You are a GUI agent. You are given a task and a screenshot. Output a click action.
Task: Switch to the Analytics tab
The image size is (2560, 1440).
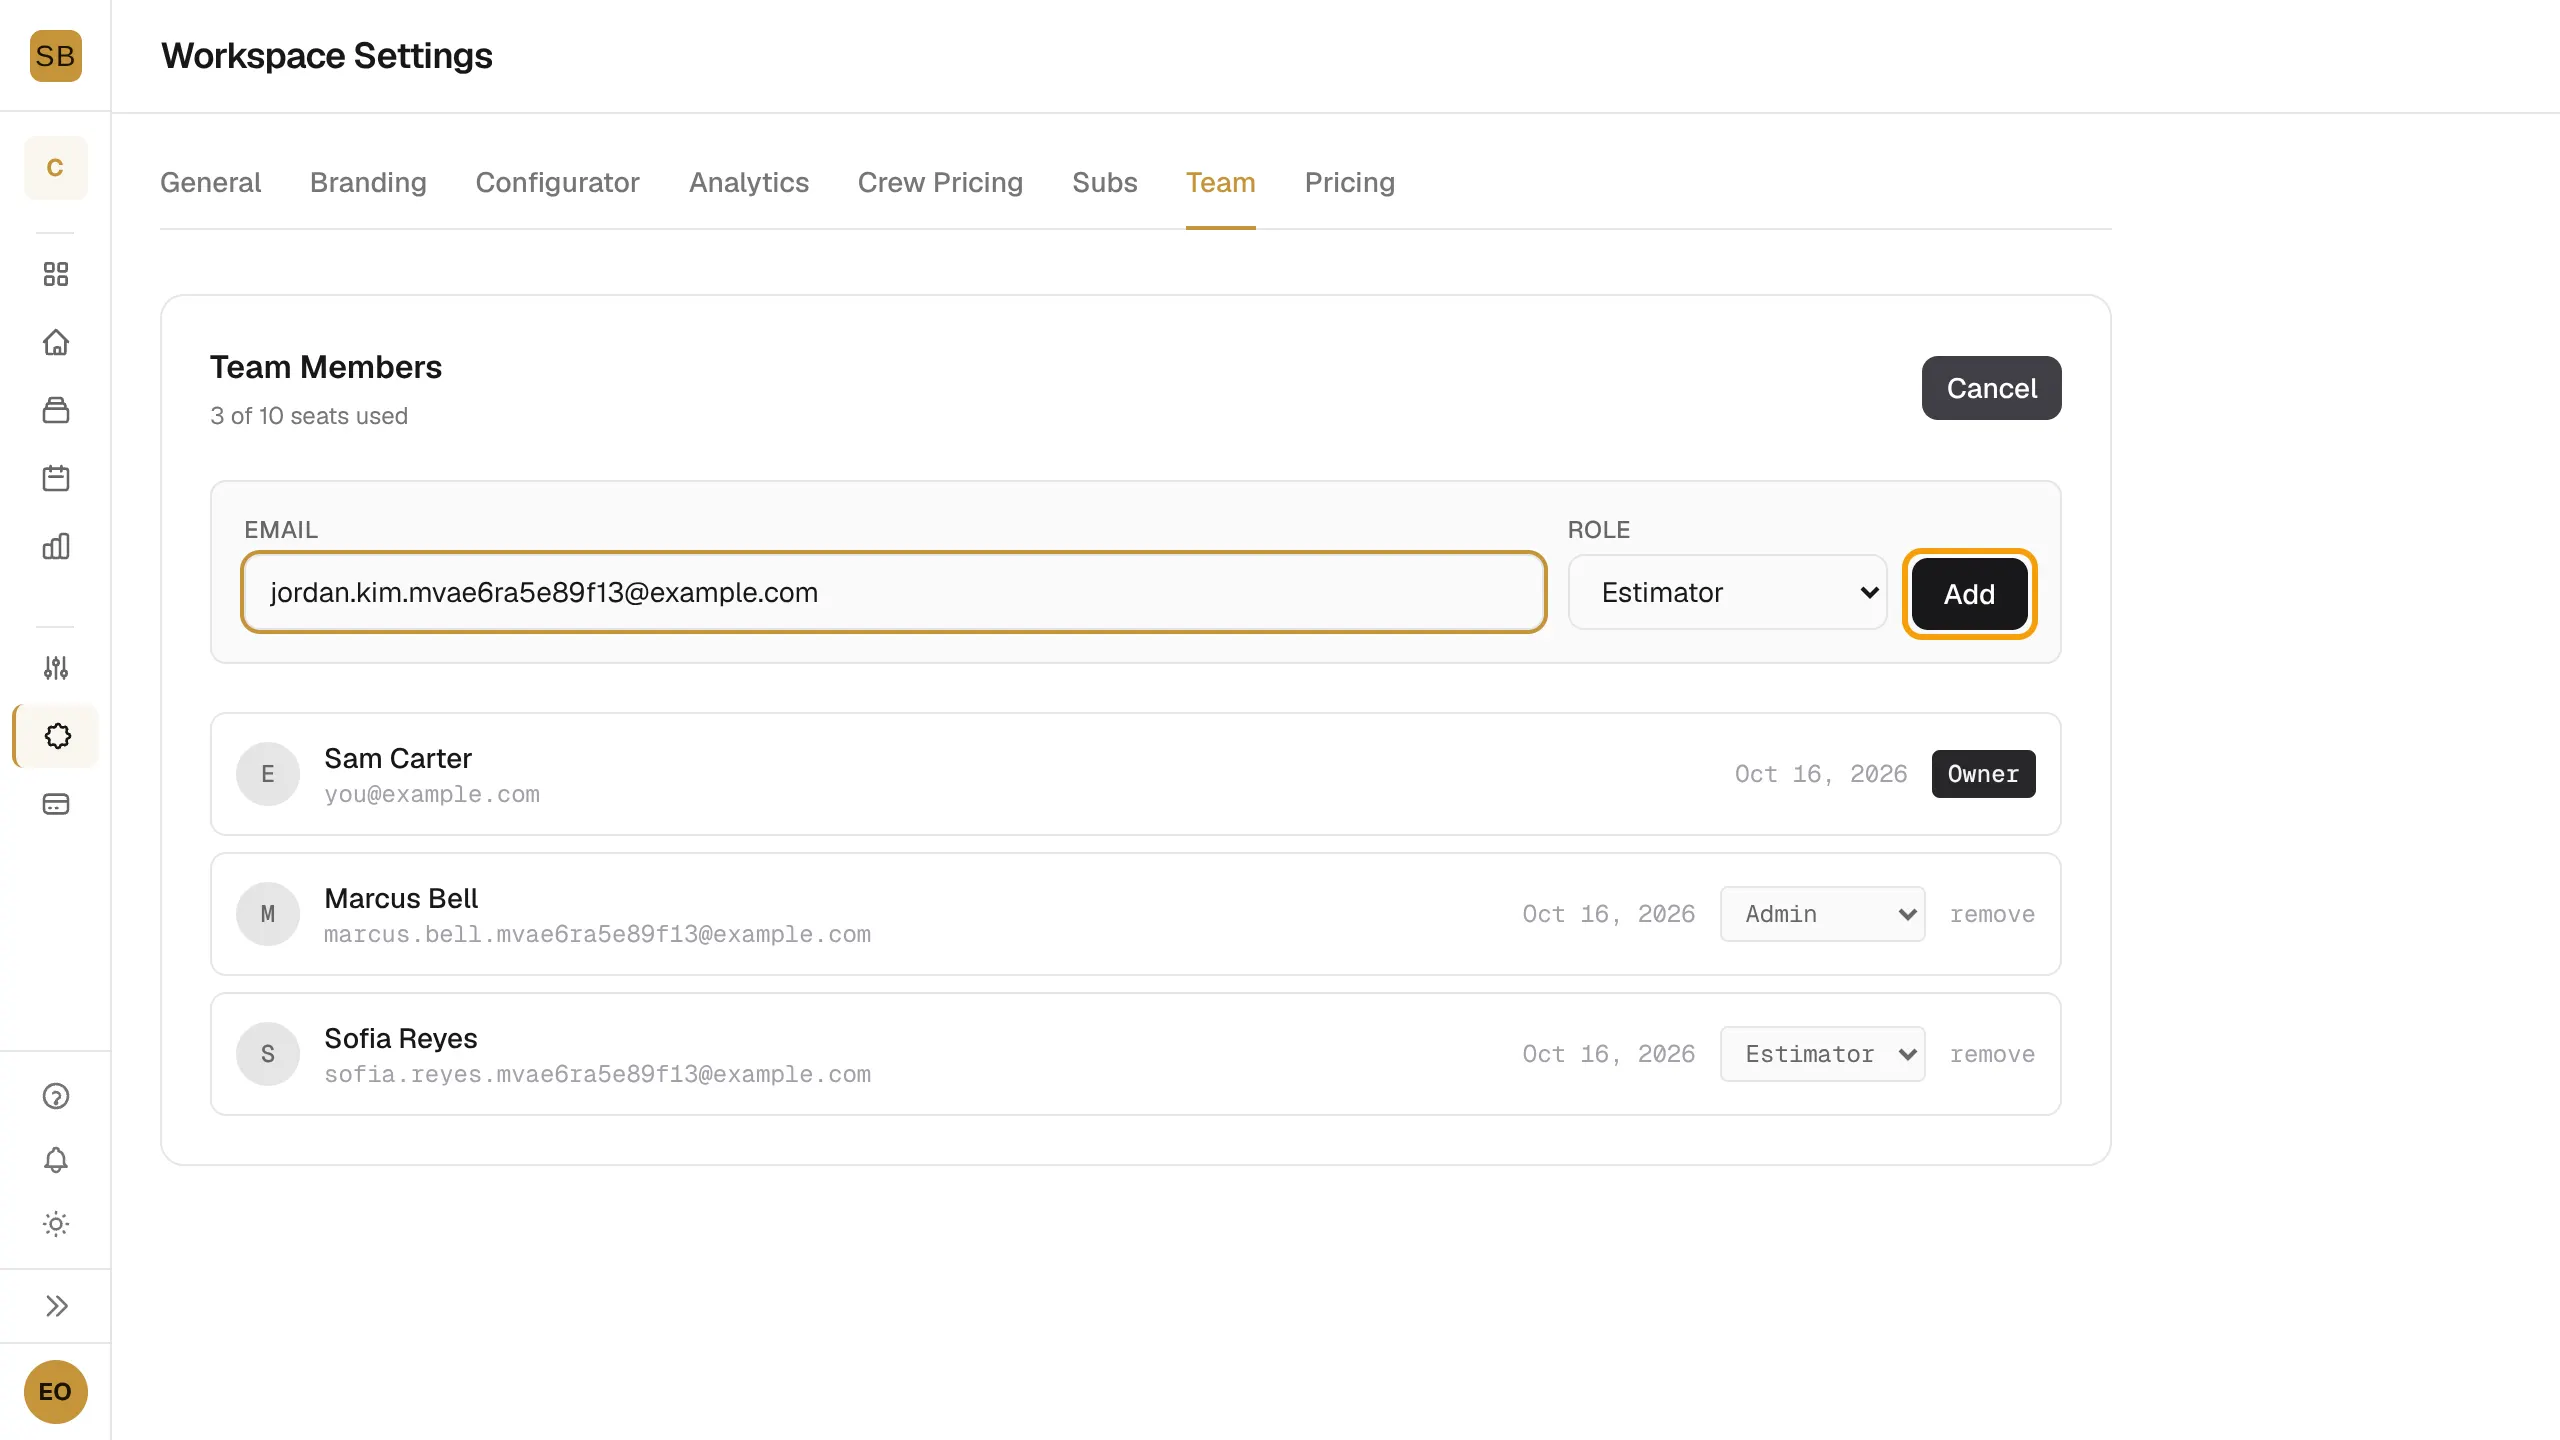pyautogui.click(x=749, y=183)
